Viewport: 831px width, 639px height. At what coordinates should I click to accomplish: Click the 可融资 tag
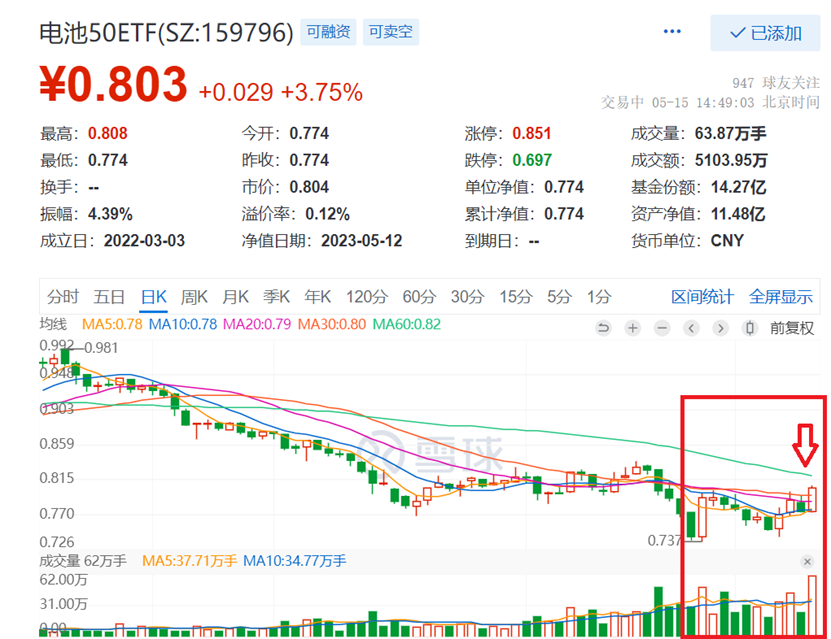pos(329,32)
